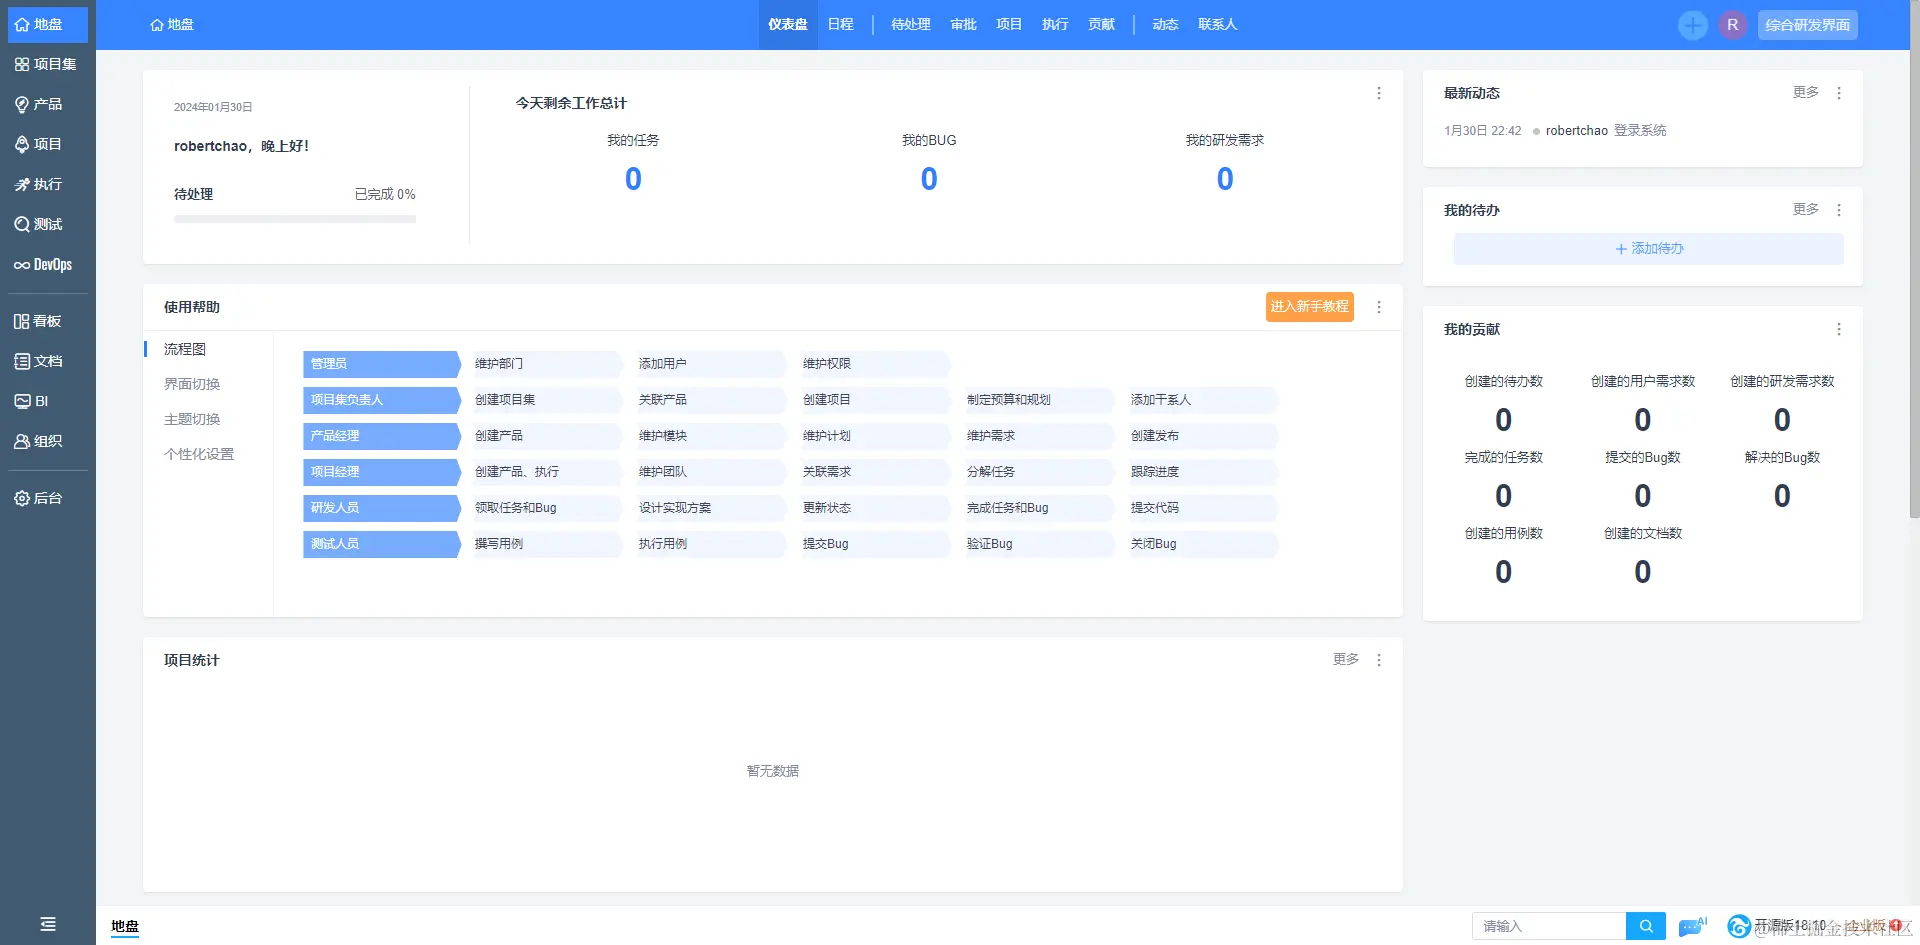Focus the 请输入 search field
The width and height of the screenshot is (1920, 945).
pos(1549,926)
